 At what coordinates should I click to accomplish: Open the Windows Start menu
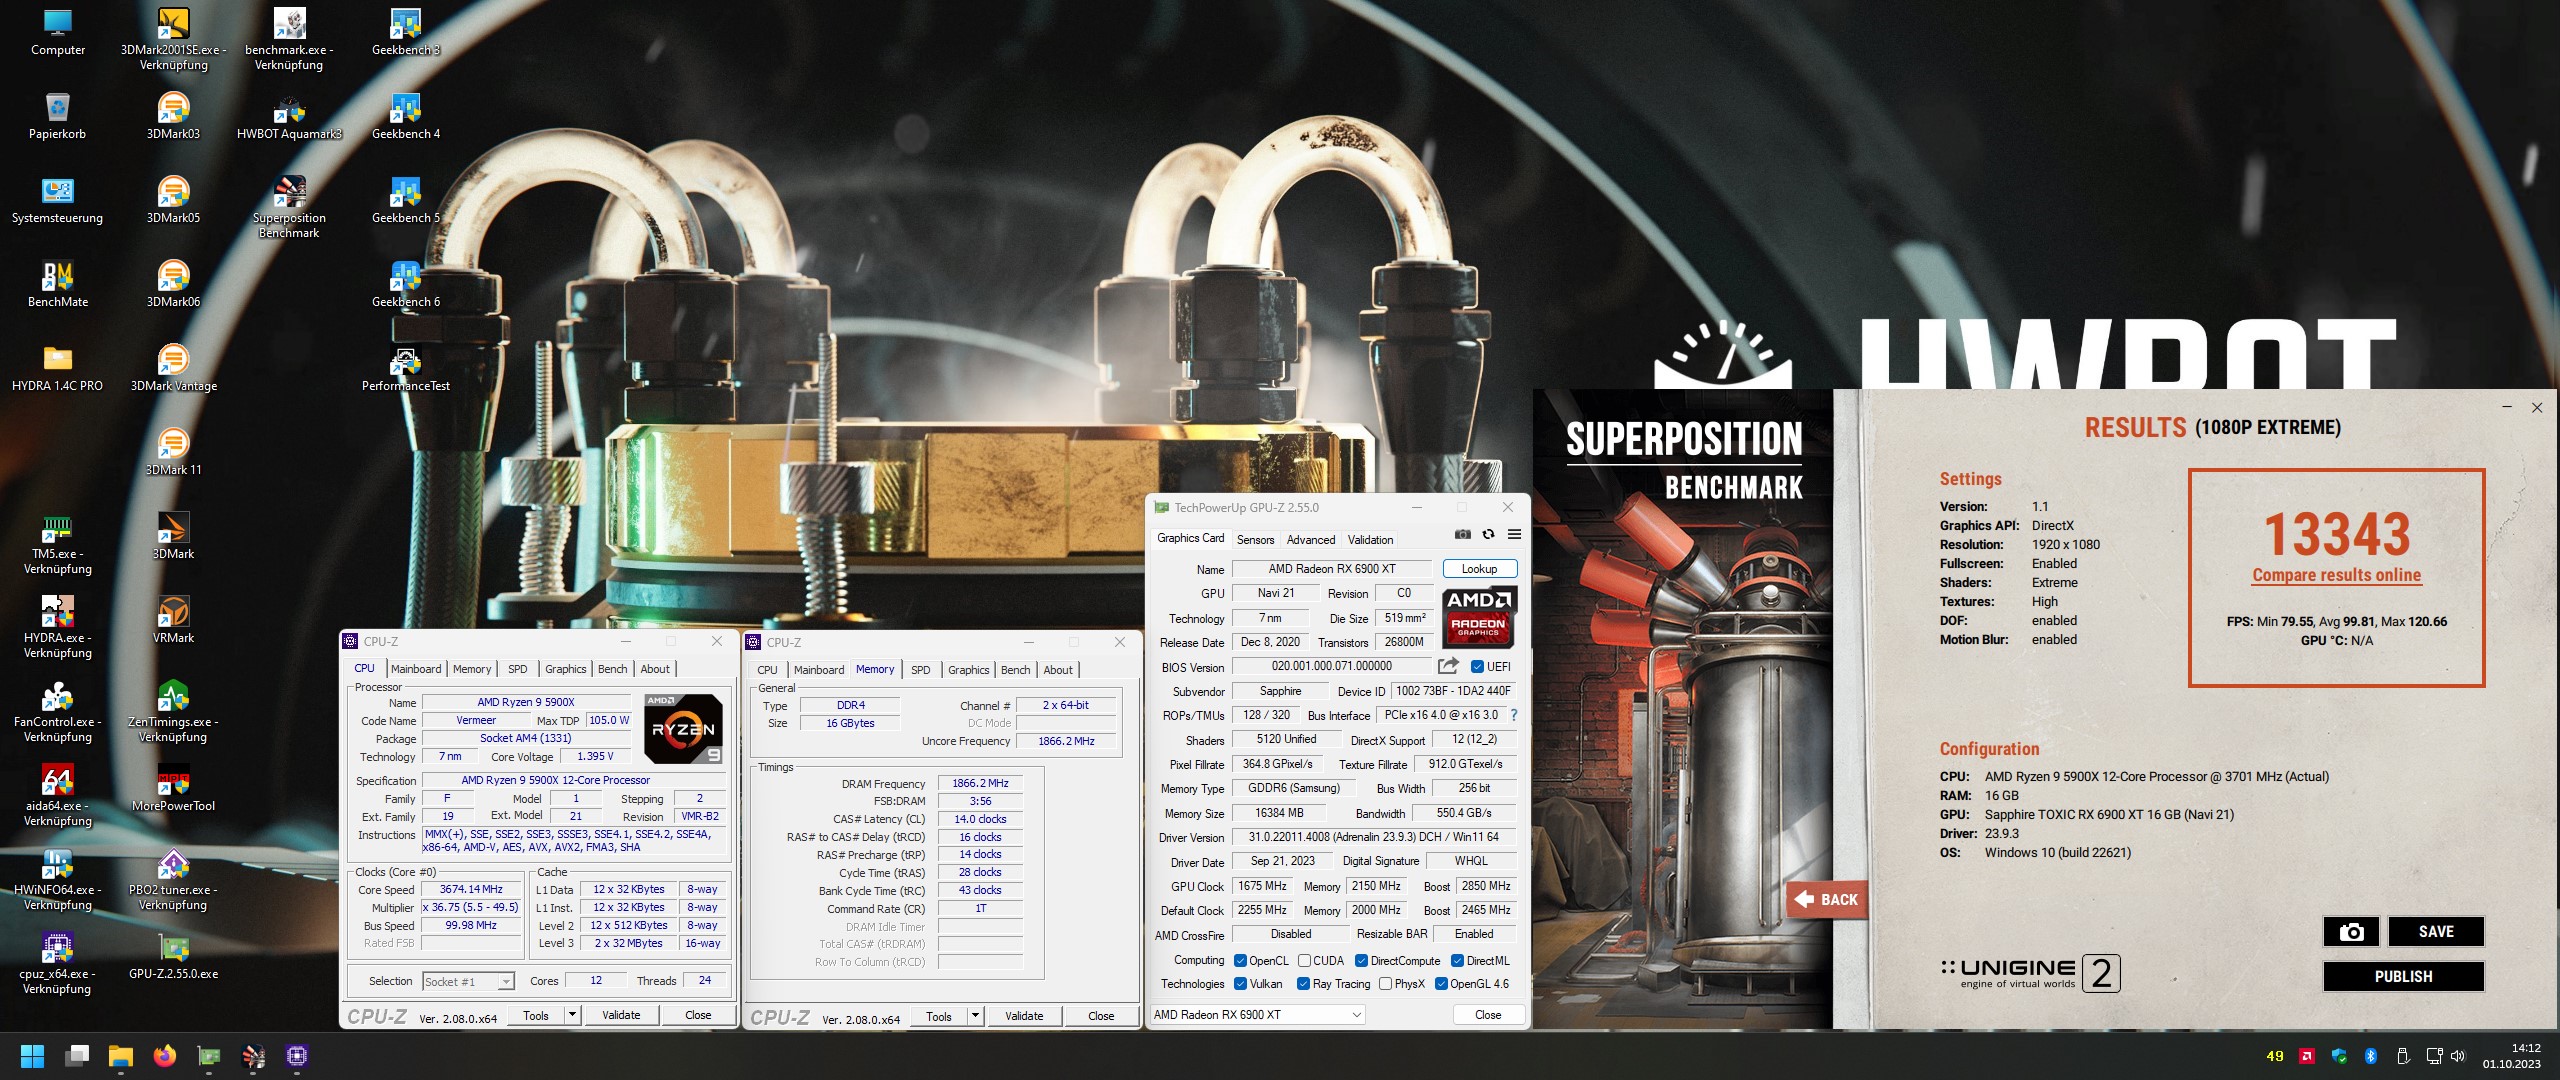click(x=32, y=1056)
